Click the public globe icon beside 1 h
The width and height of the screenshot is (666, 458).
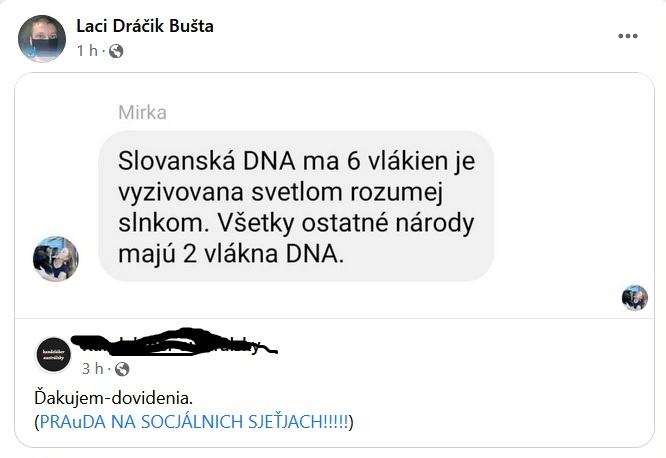click(116, 51)
